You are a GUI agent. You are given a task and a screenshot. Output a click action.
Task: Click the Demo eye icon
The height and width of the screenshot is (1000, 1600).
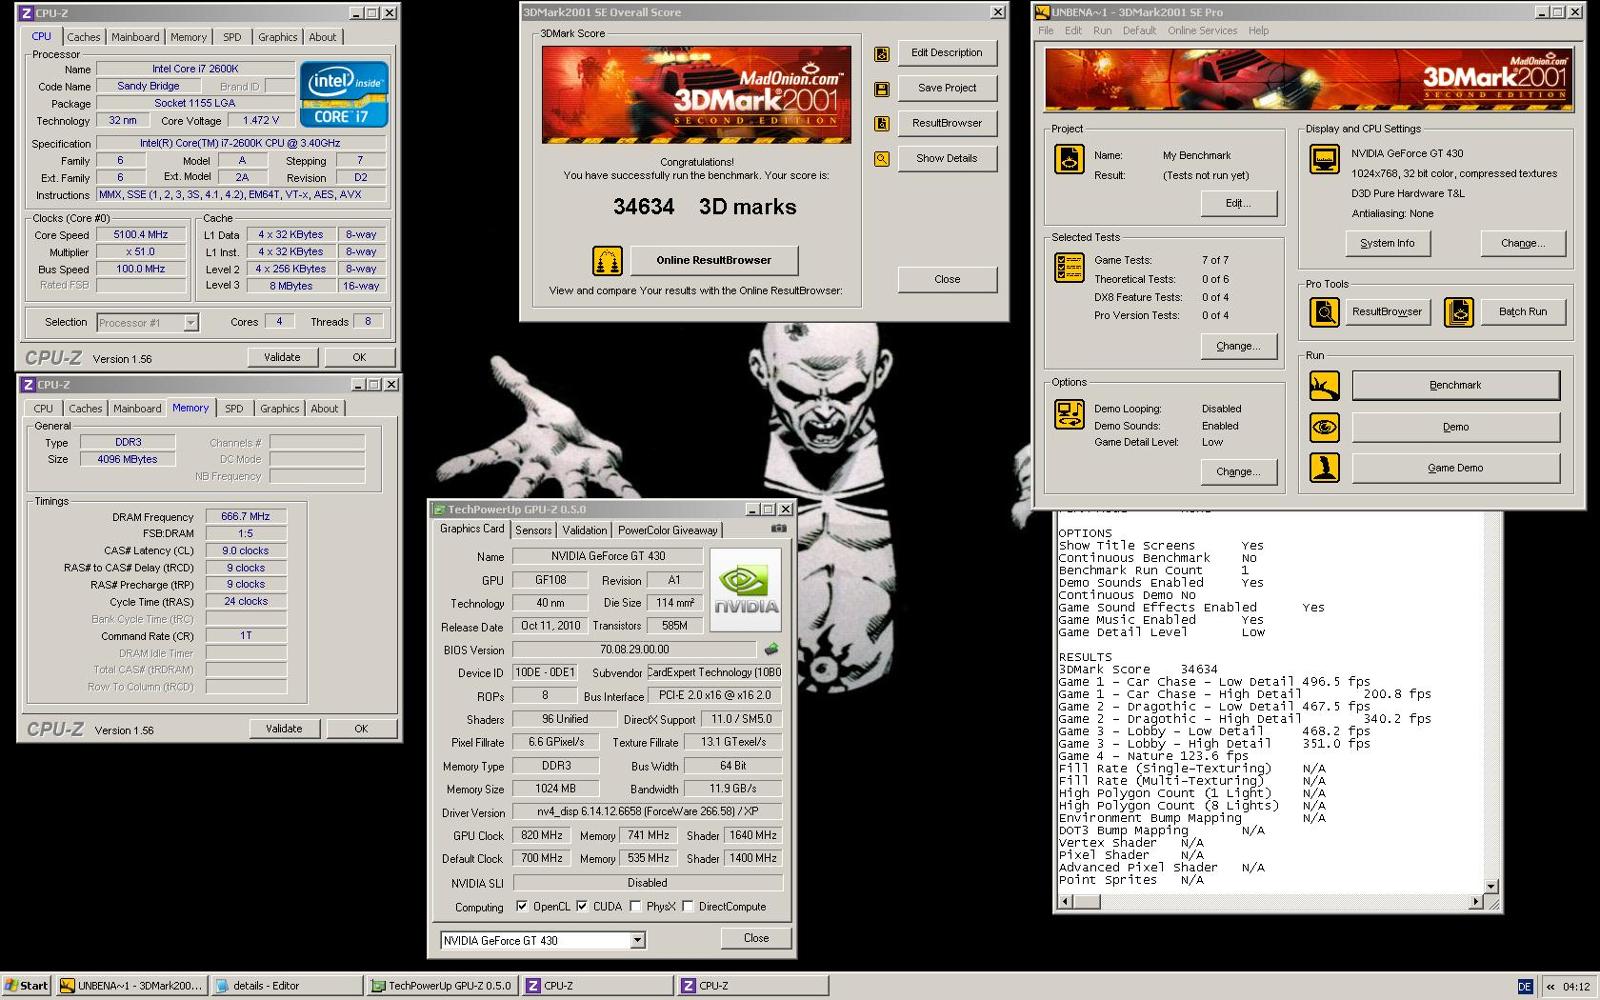tap(1325, 427)
